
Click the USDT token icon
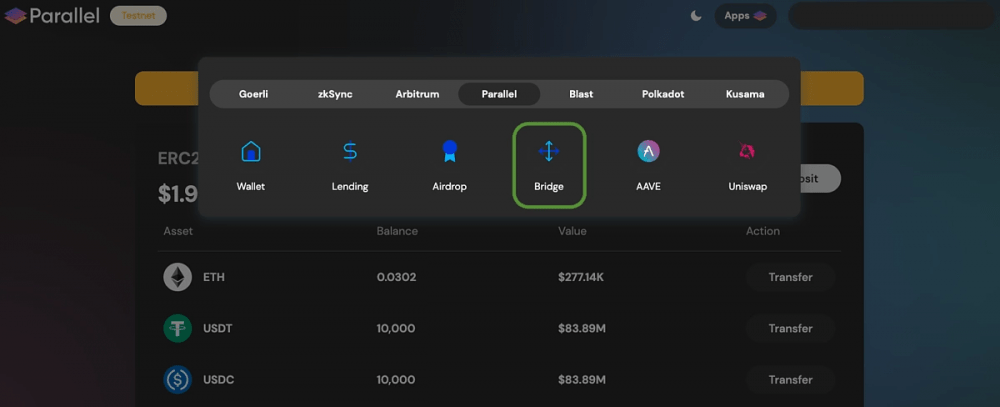[x=177, y=329]
